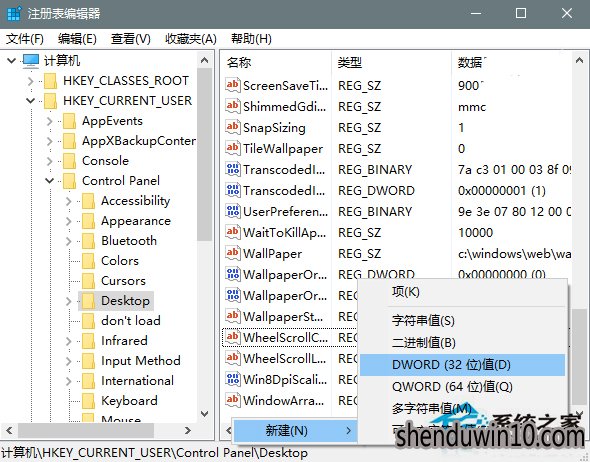Click the Desktop folder icon in the tree
Screen dimensions: 590x462
[x=88, y=301]
